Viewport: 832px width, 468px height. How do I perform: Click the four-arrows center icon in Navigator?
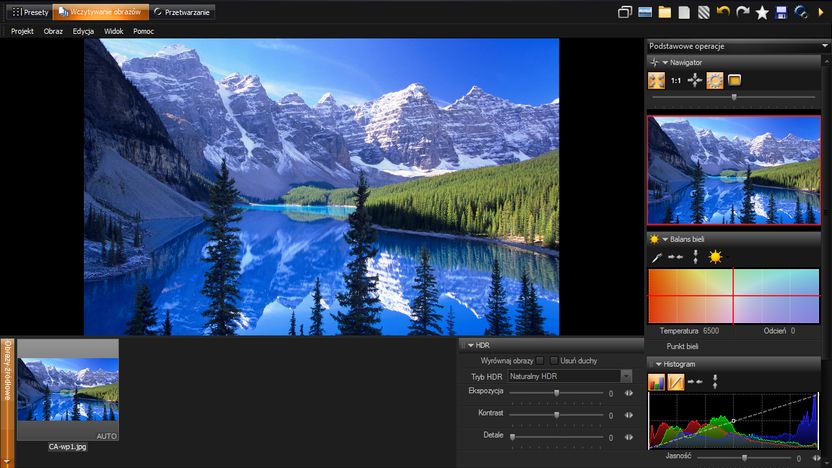[x=695, y=81]
